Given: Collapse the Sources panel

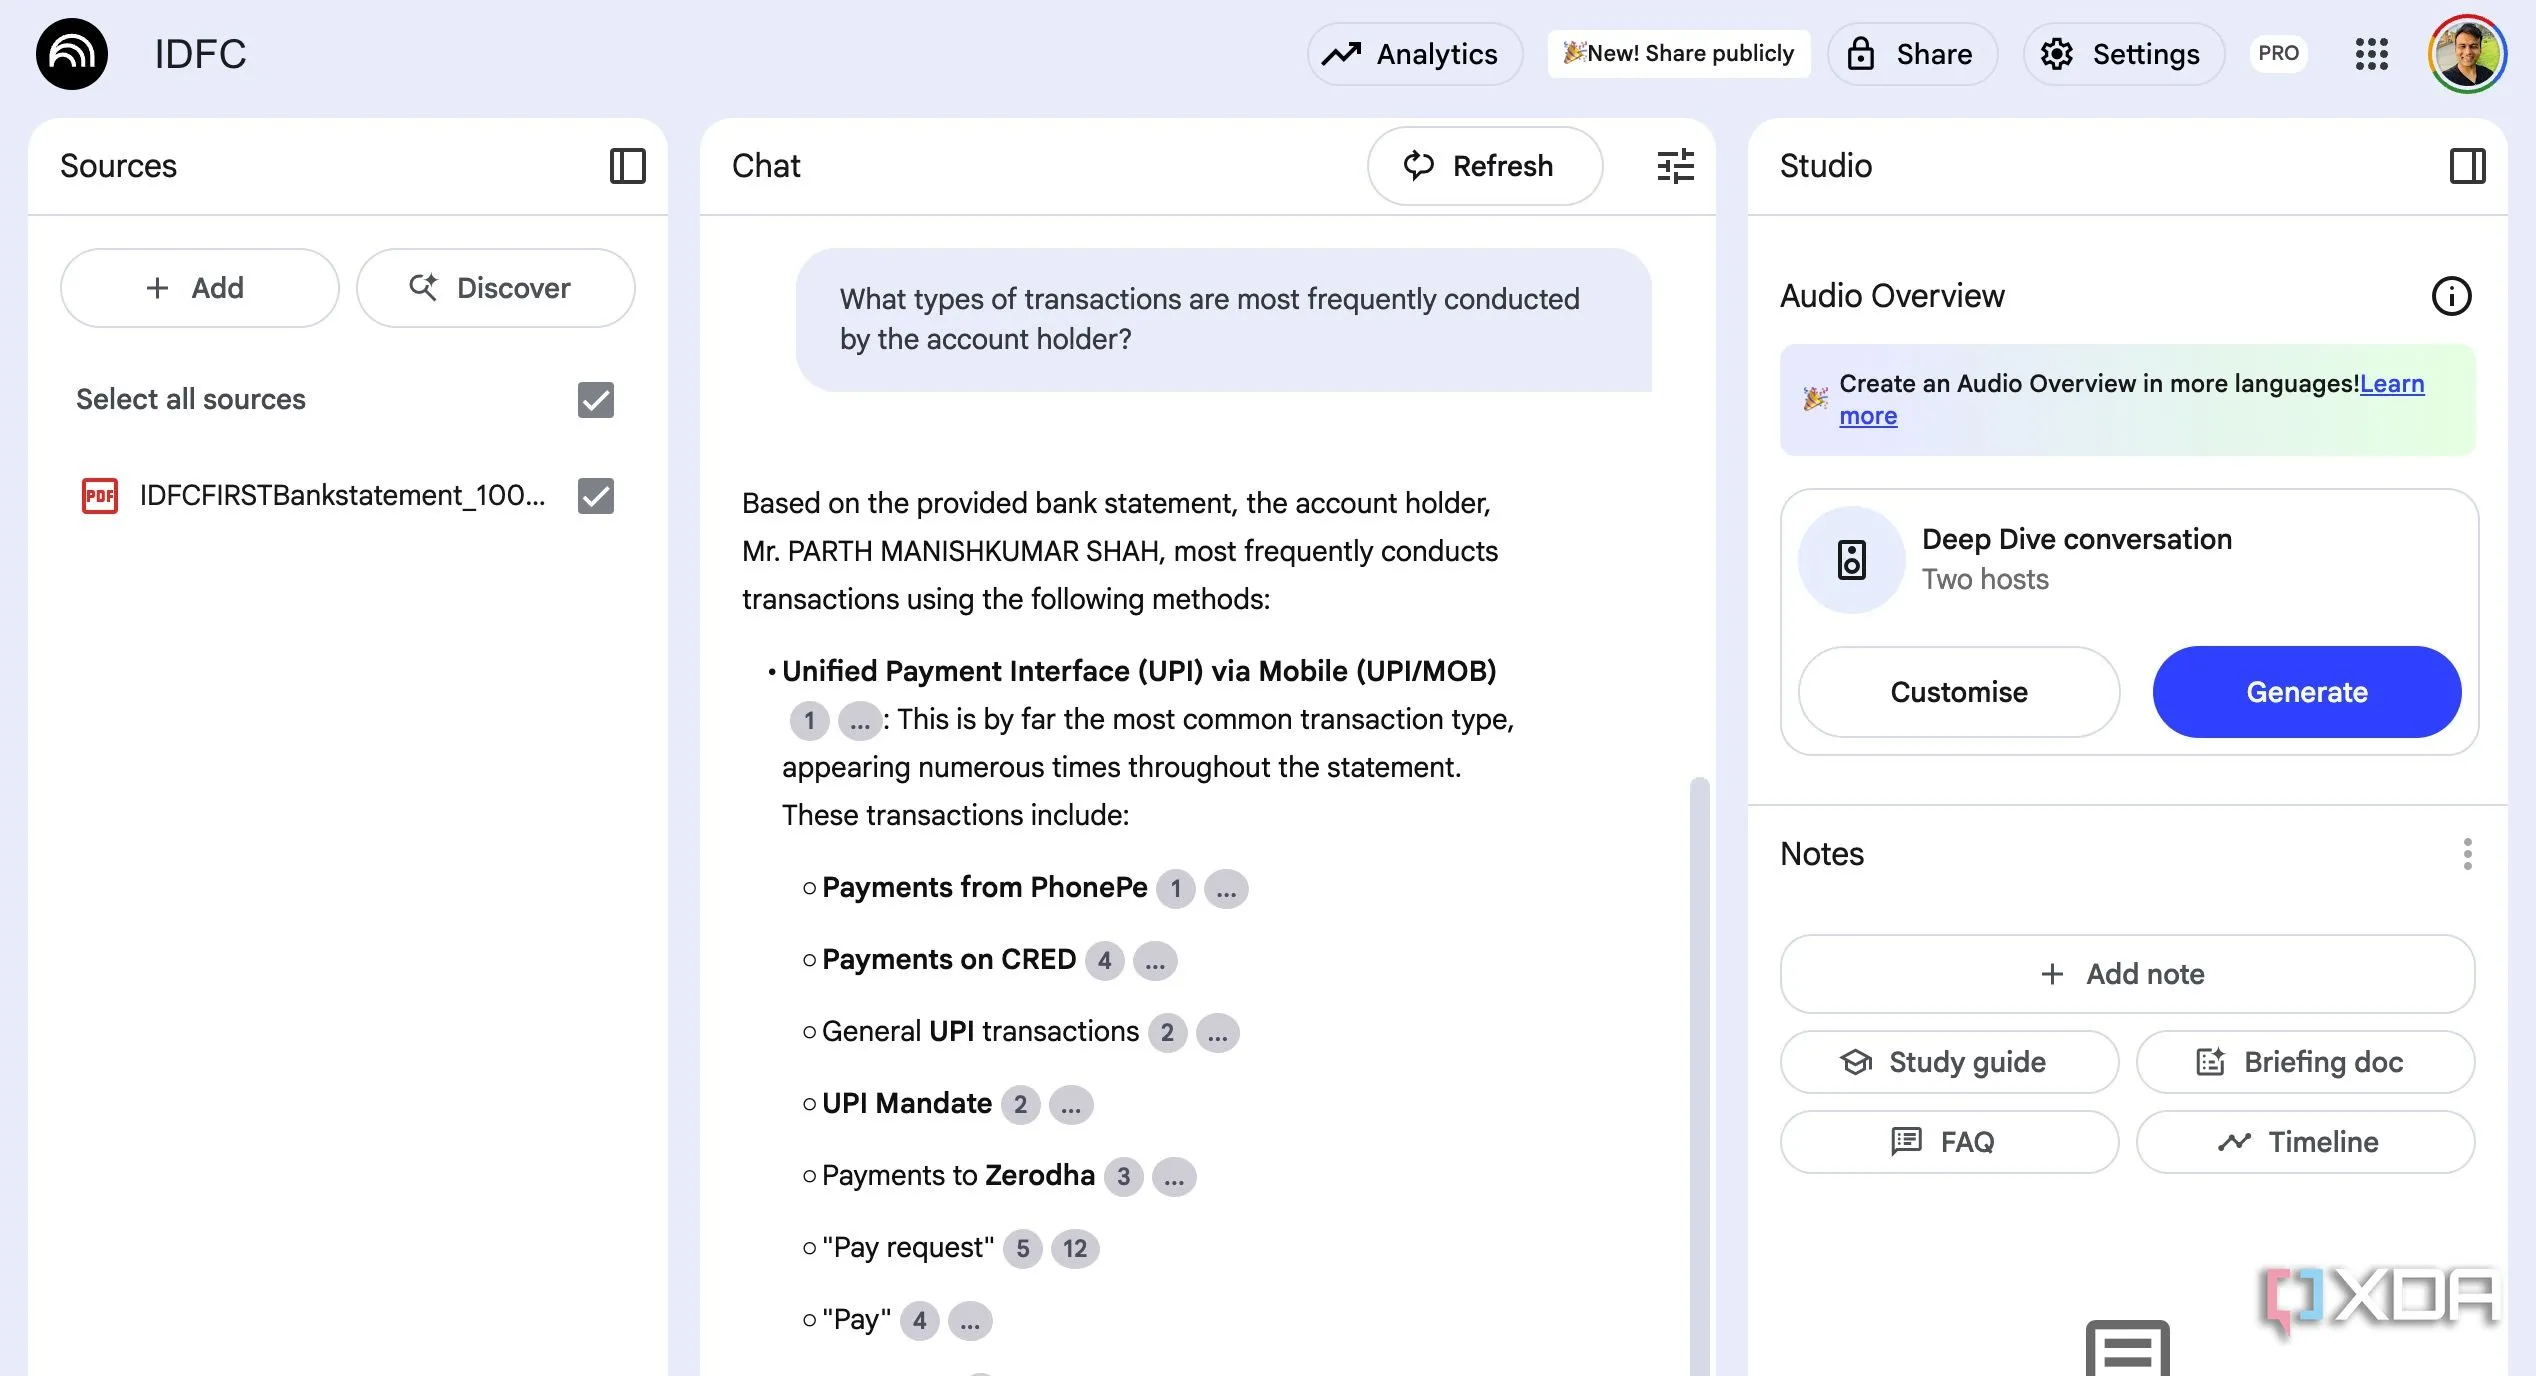Looking at the screenshot, I should pos(627,166).
